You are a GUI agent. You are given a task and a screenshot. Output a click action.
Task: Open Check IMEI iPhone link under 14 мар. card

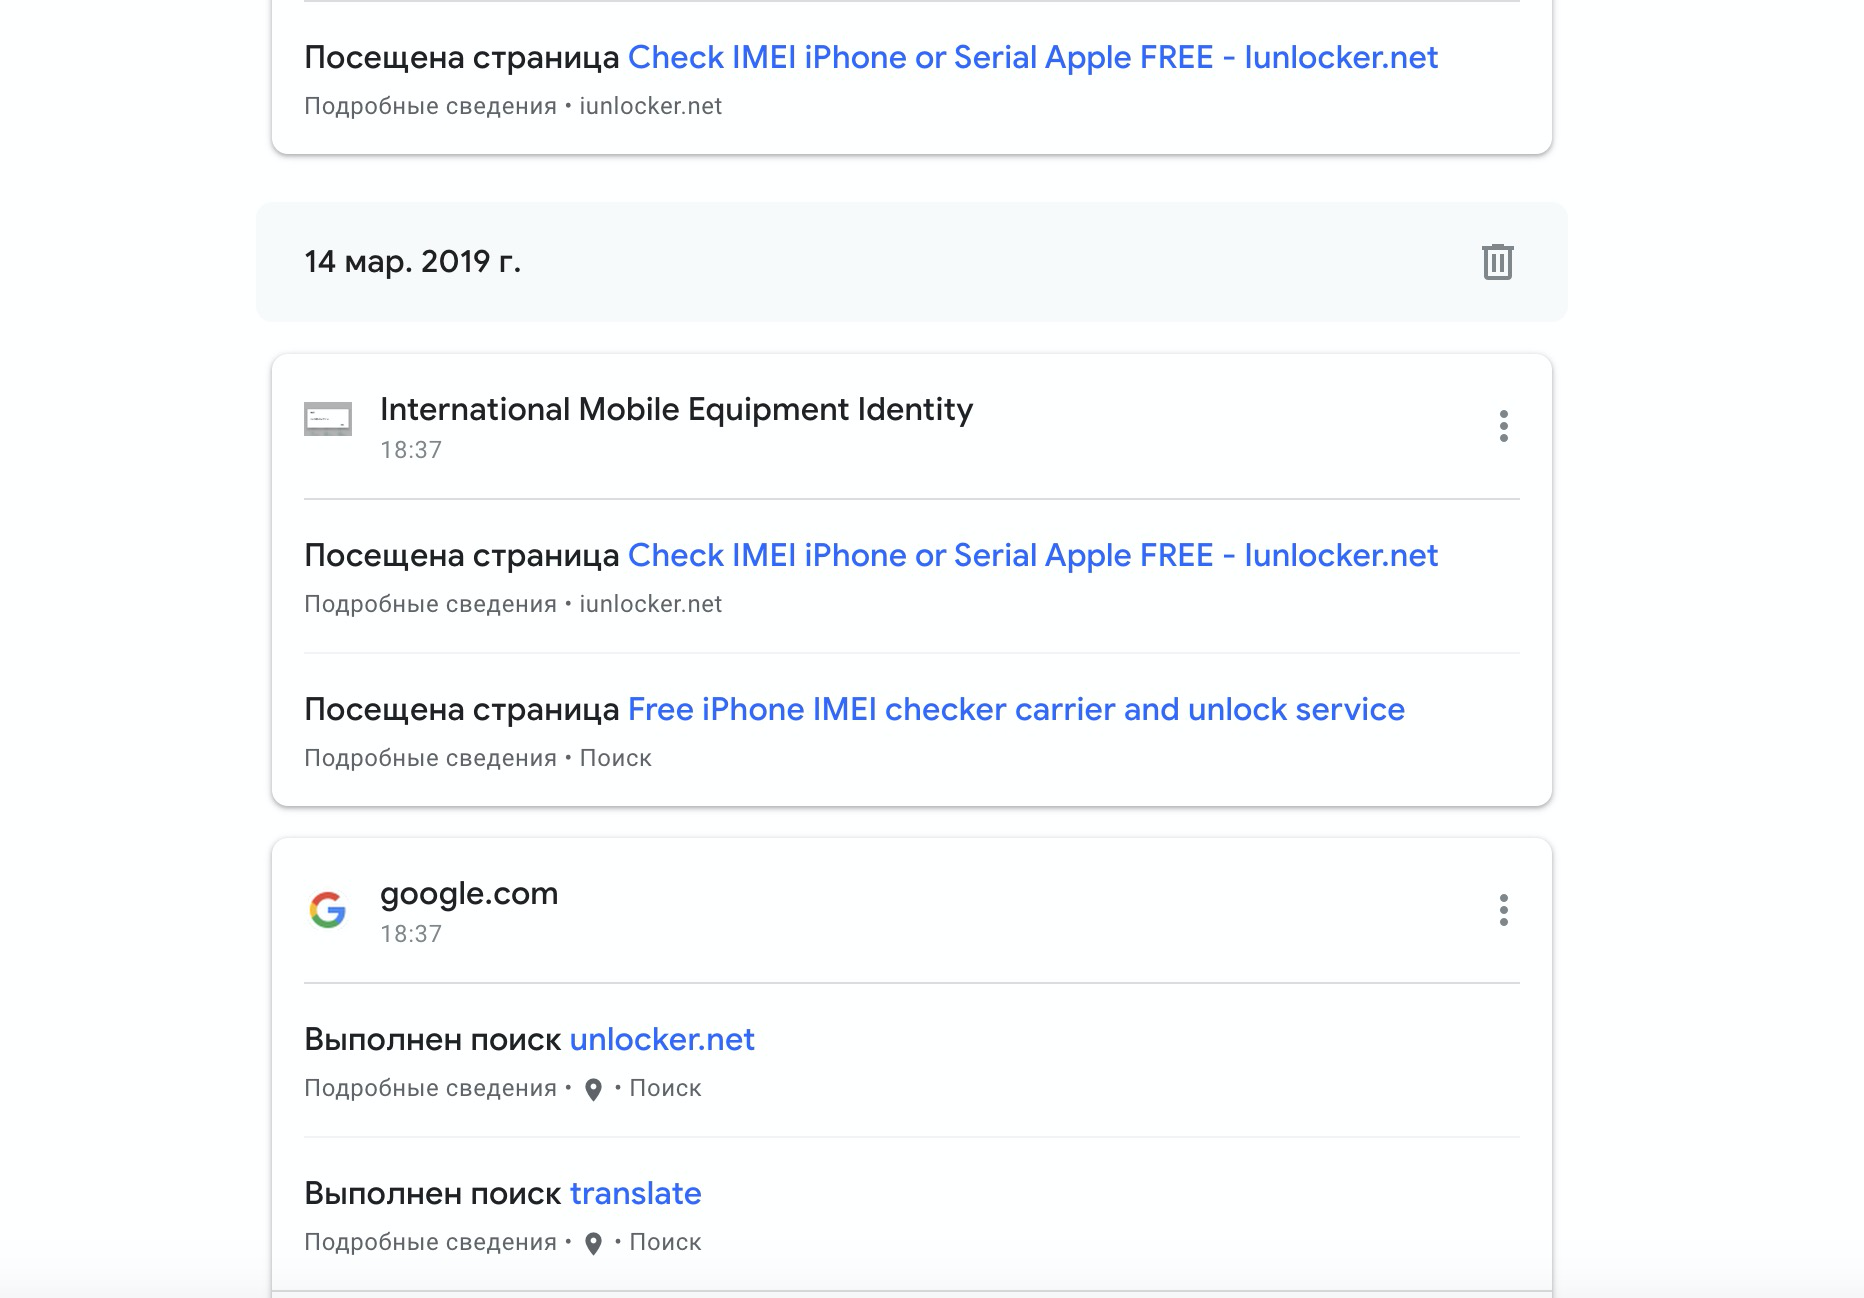tap(1033, 556)
